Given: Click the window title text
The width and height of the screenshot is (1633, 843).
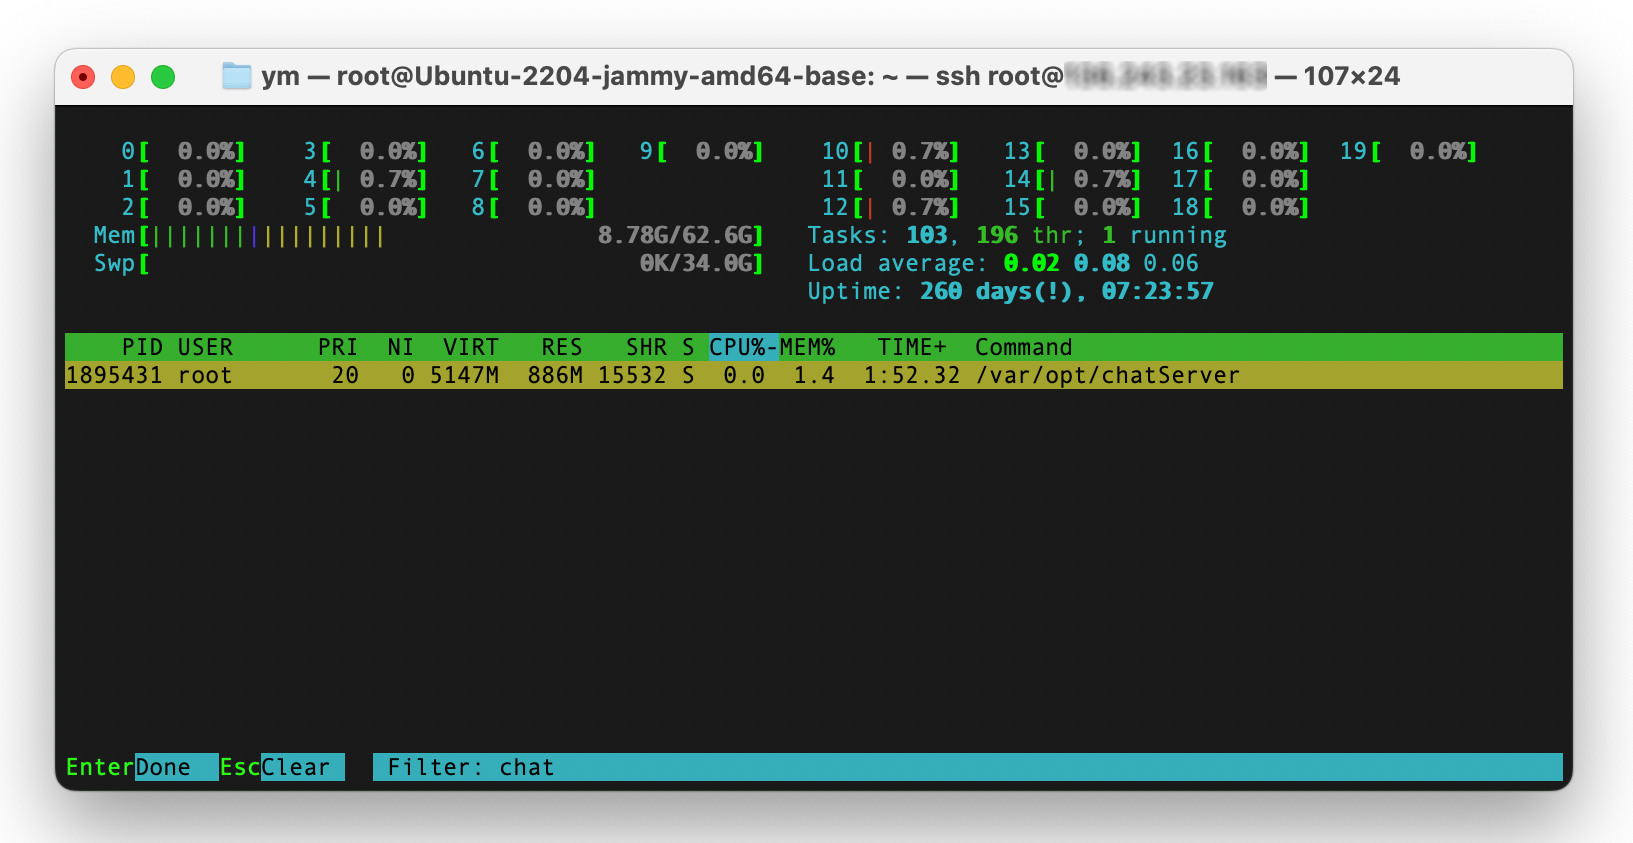Looking at the screenshot, I should [830, 76].
